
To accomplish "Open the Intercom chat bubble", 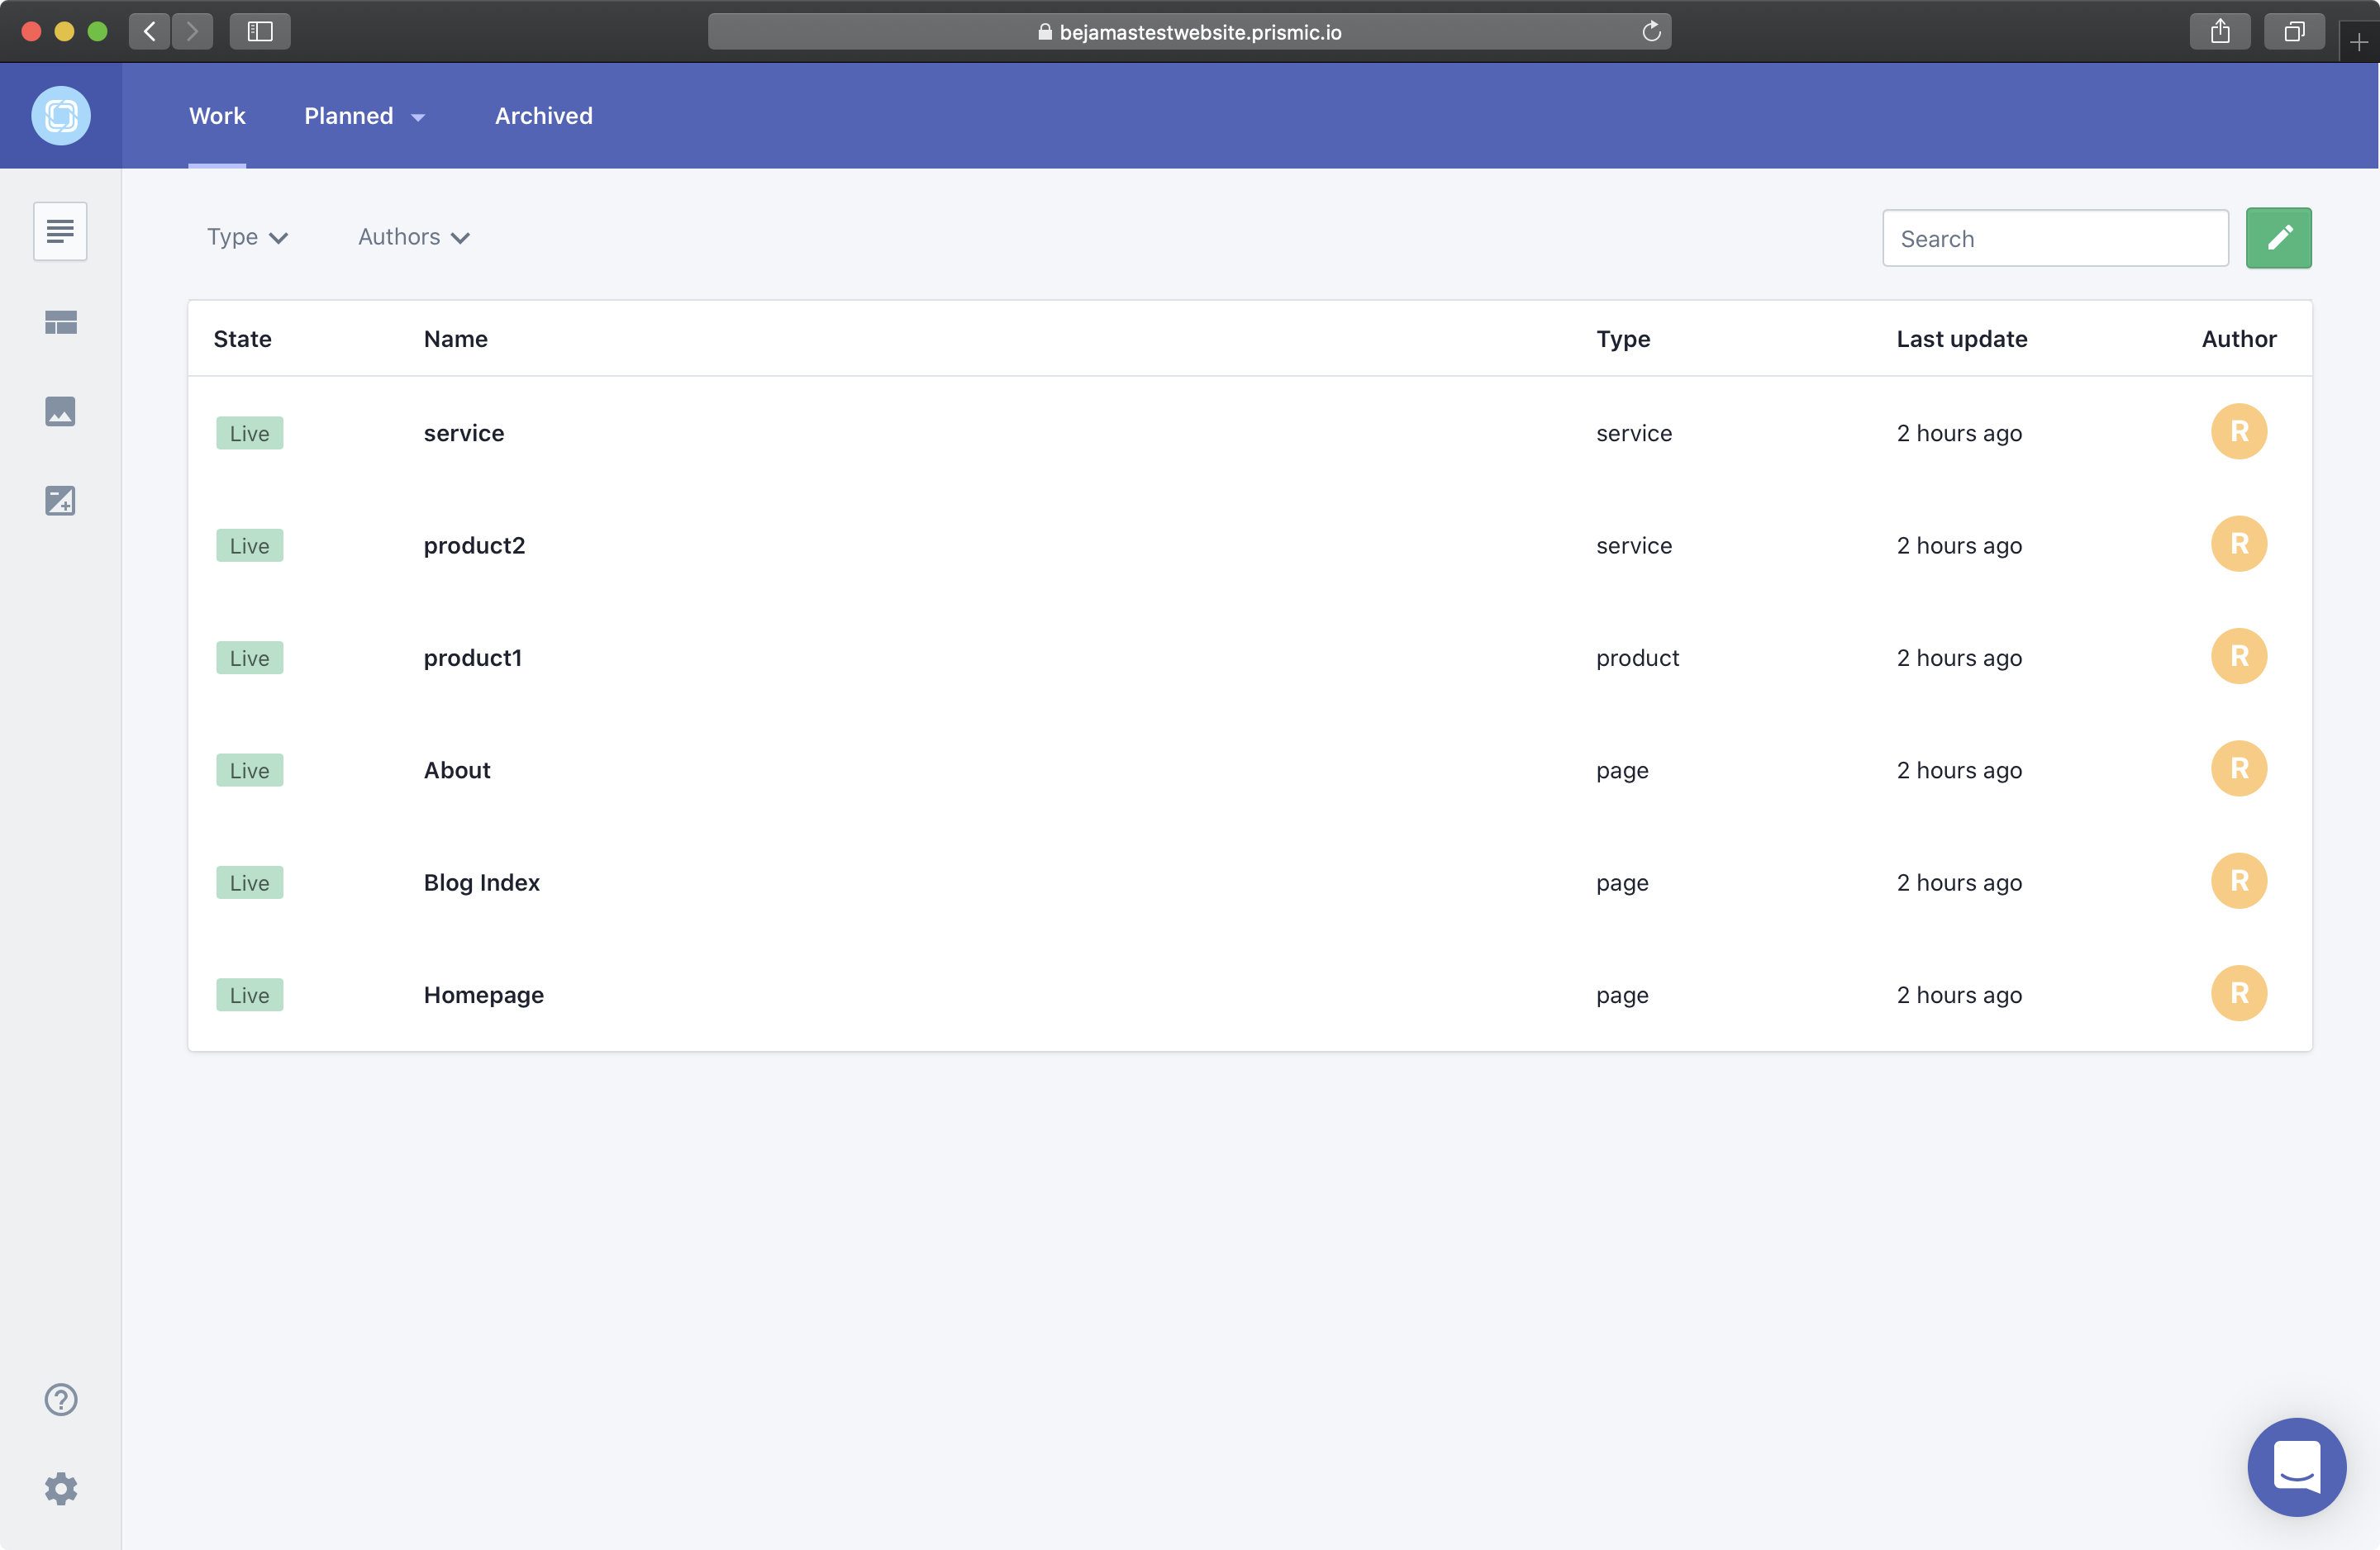I will tap(2296, 1467).
